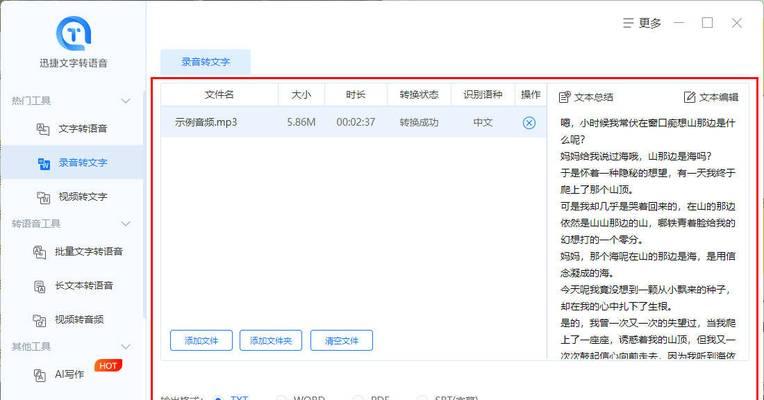Click transcript line 爬上了那个山顶
Screen dimensions: 764x400
tap(596, 190)
